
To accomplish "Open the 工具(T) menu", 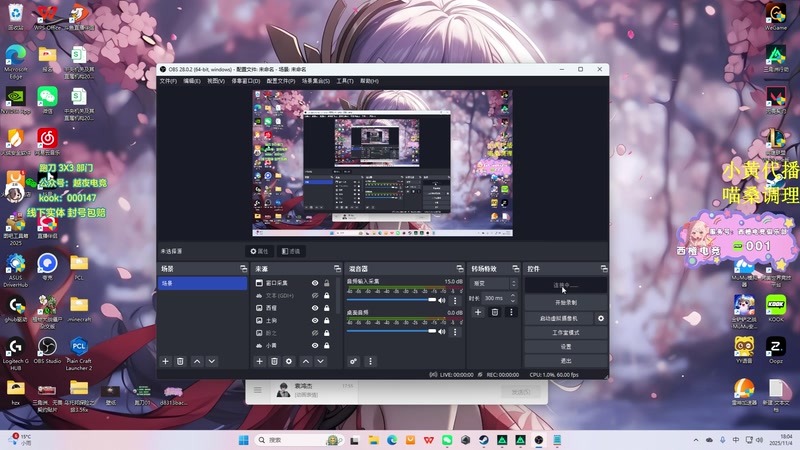I will 345,81.
